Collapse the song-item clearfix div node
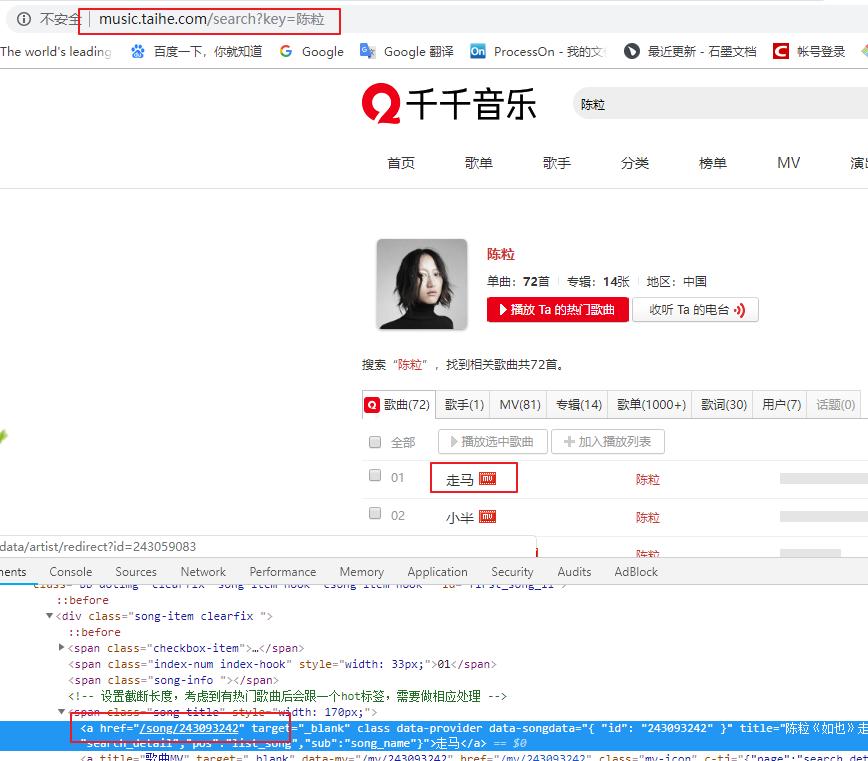This screenshot has width=868, height=761. (49, 616)
